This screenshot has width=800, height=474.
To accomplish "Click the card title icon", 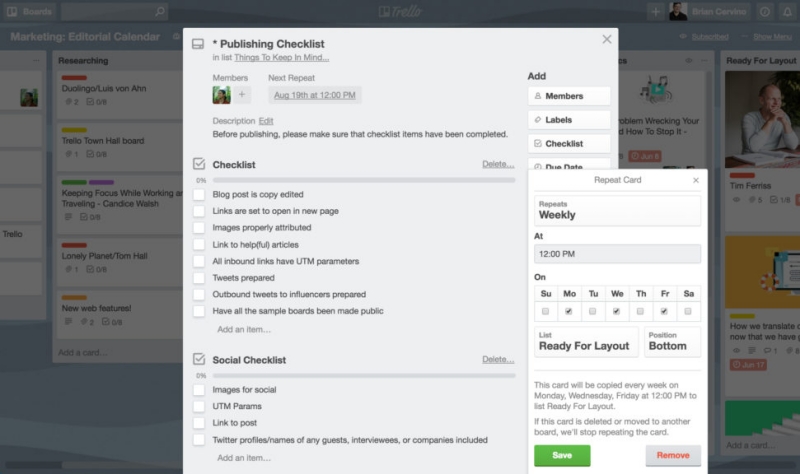I will pyautogui.click(x=198, y=44).
